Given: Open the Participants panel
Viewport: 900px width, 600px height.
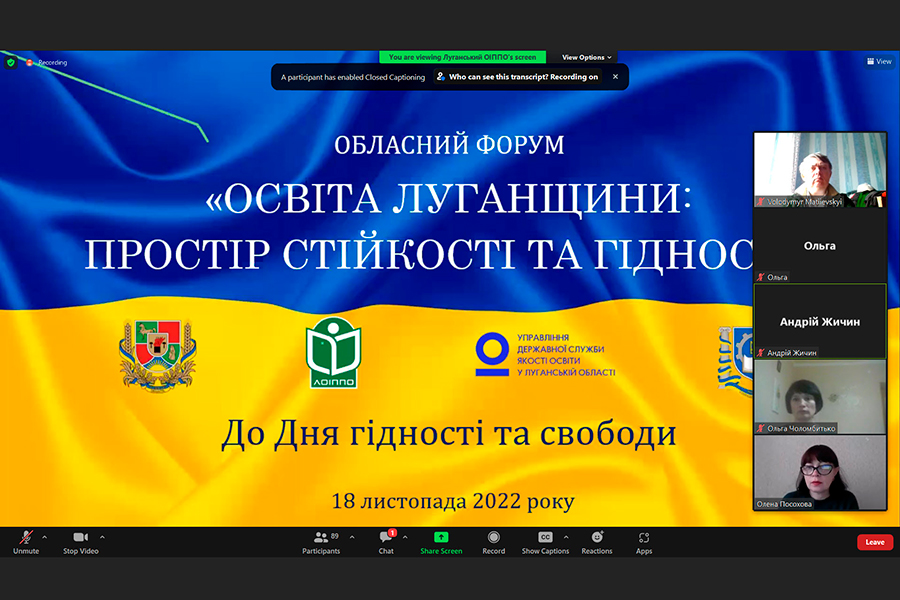Looking at the screenshot, I should click(x=321, y=543).
